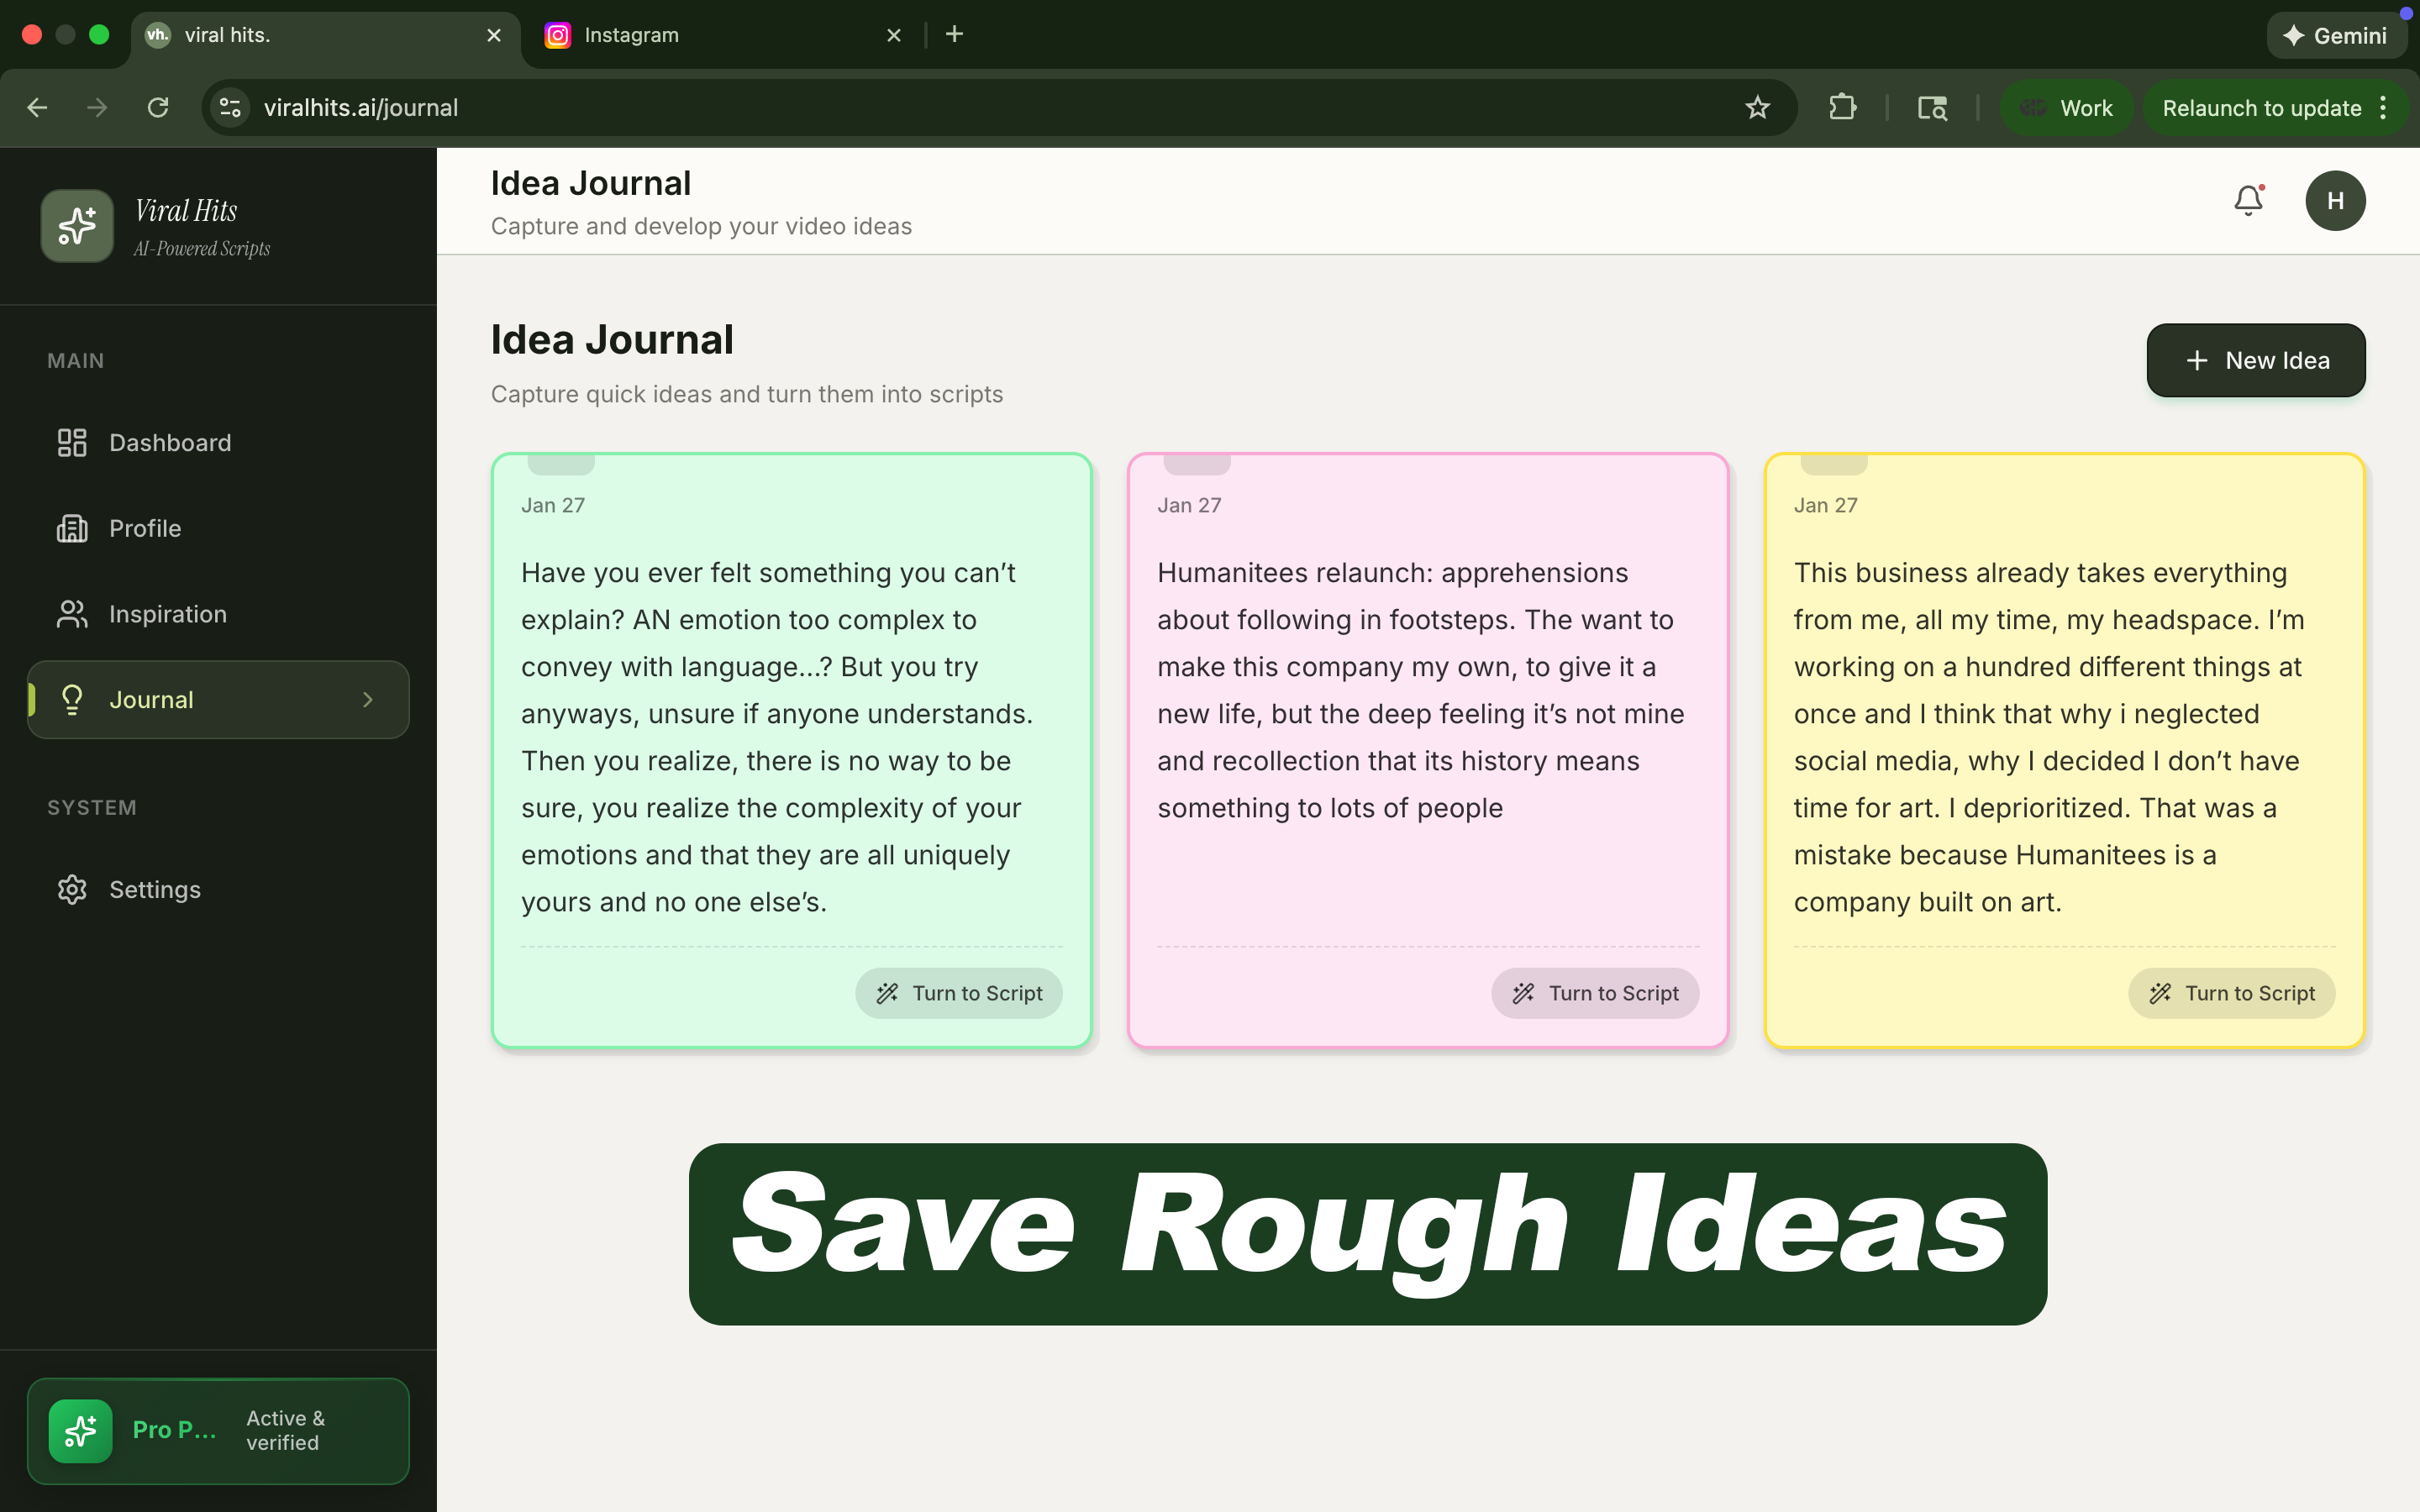Bookmark page with the star icon
Screen dimensions: 2420x1512
pyautogui.click(x=1757, y=108)
